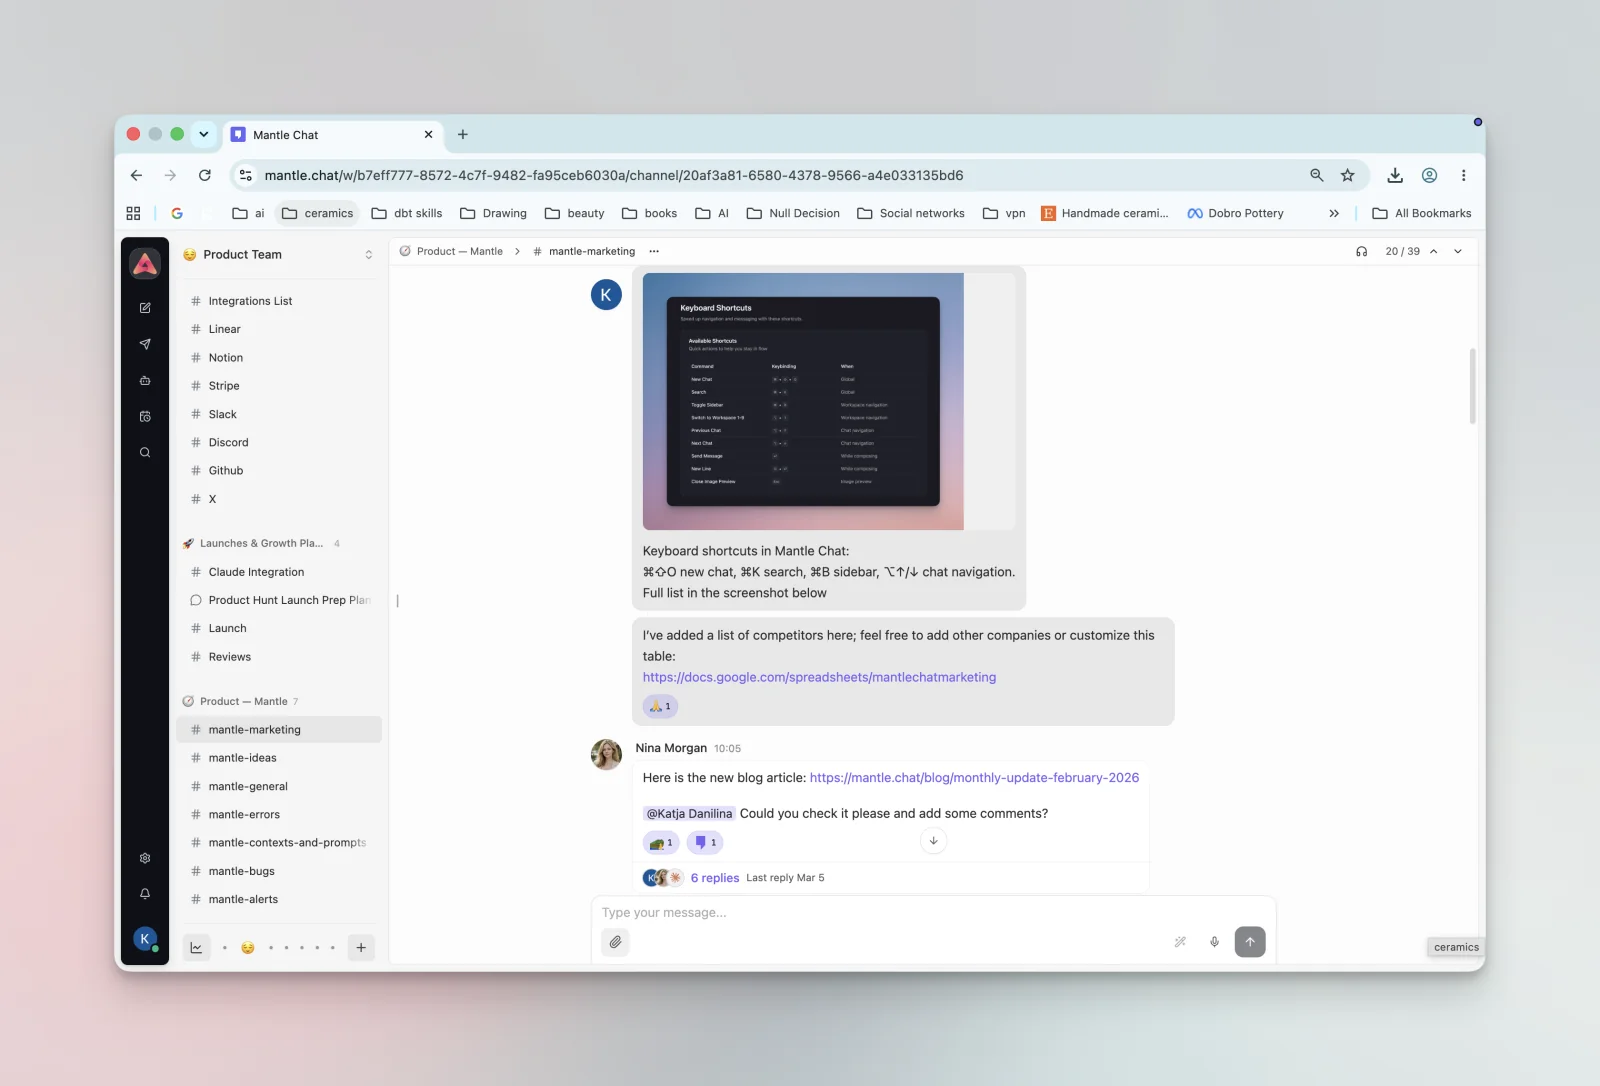1600x1086 pixels.
Task: Click the analytics chart icon in footer
Action: click(x=197, y=948)
